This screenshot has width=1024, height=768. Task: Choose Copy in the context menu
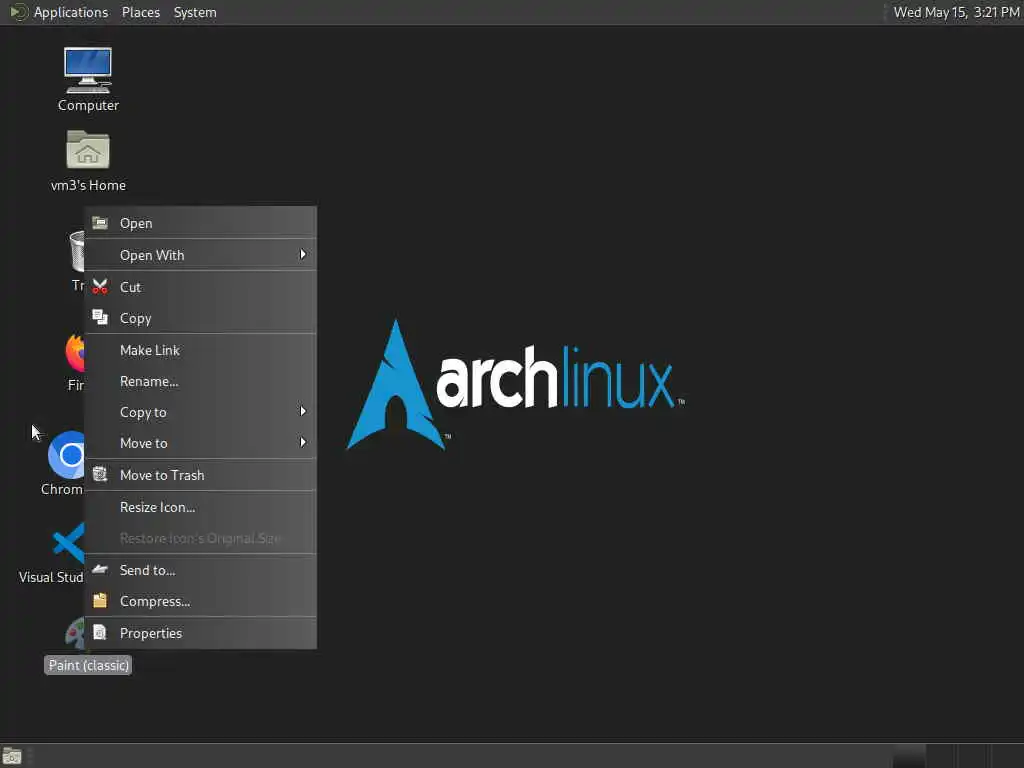click(200, 318)
